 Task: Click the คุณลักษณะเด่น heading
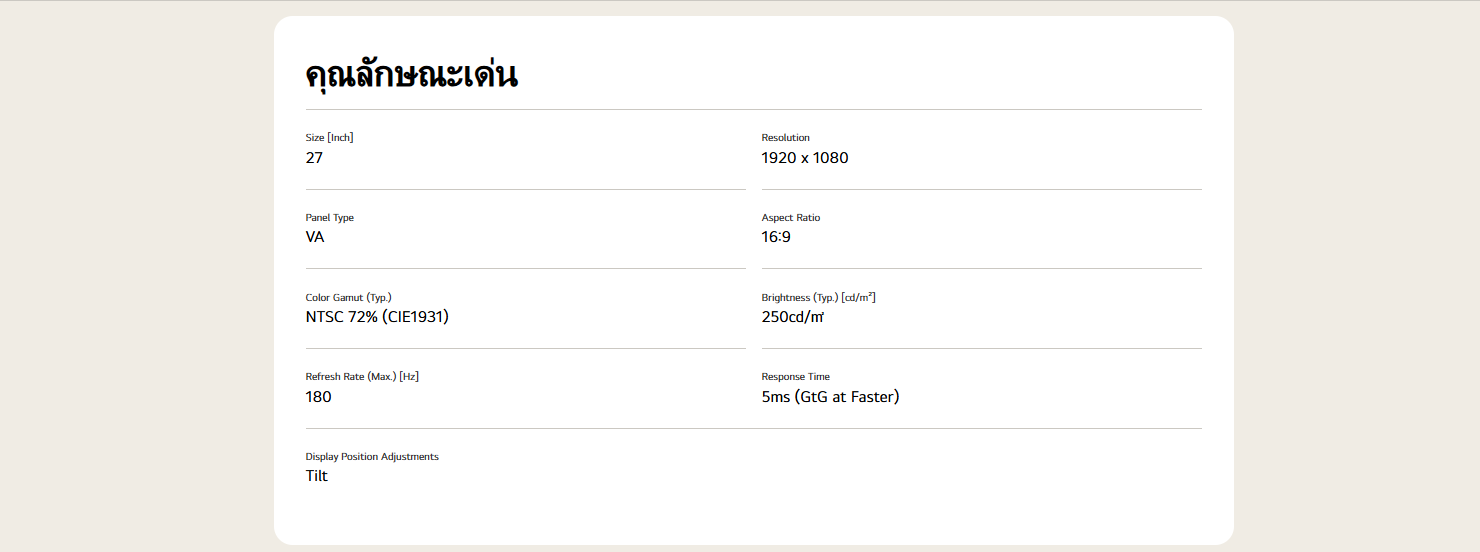tap(411, 75)
